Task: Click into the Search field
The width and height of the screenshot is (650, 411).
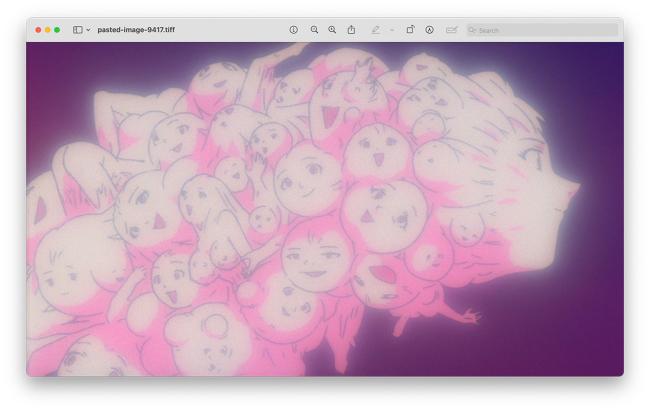Action: pos(545,30)
